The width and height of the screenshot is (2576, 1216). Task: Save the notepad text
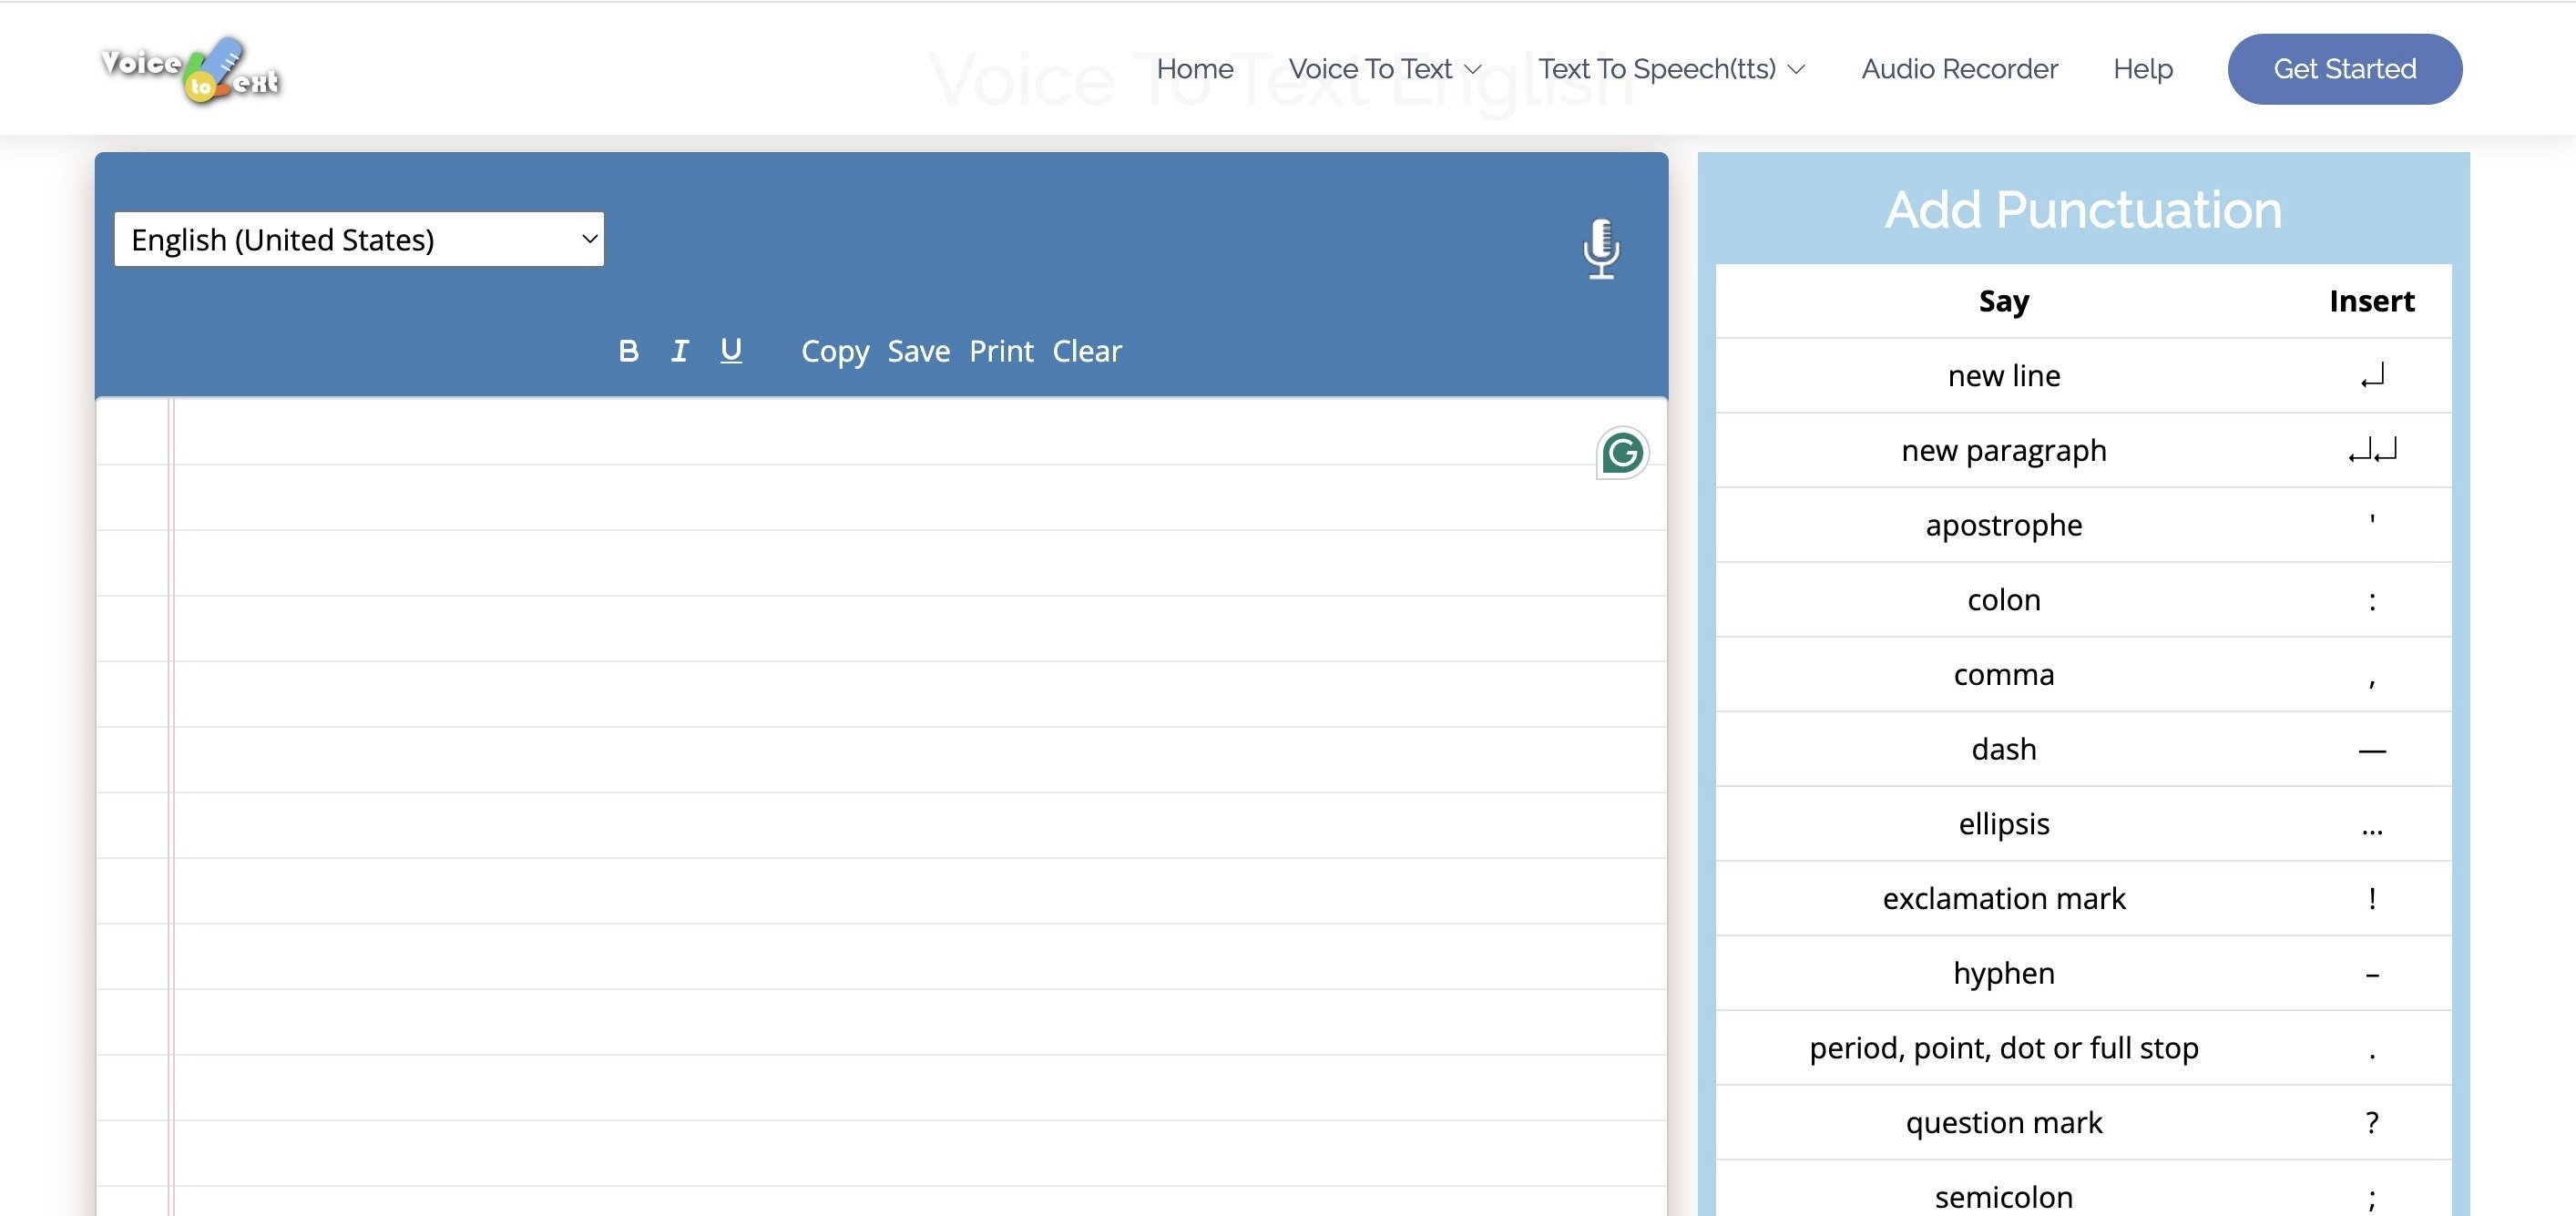click(918, 351)
